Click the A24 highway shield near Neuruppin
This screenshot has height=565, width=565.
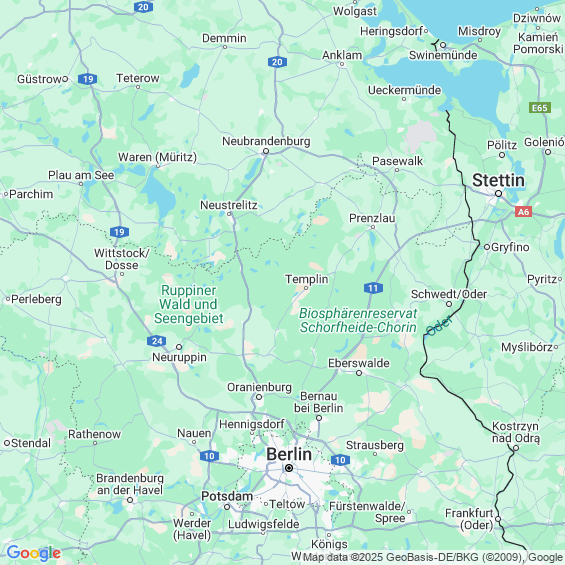157,341
